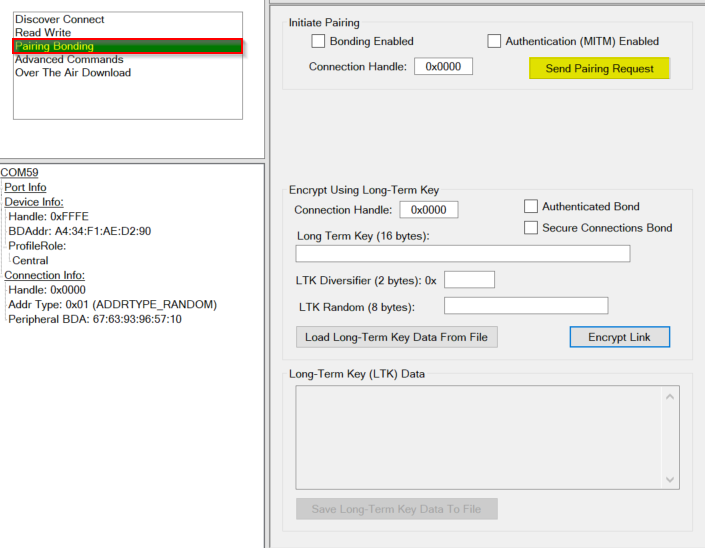Screen dimensions: 705x548
Task: Tick the Secure Connections Bond checkbox
Action: coord(532,228)
